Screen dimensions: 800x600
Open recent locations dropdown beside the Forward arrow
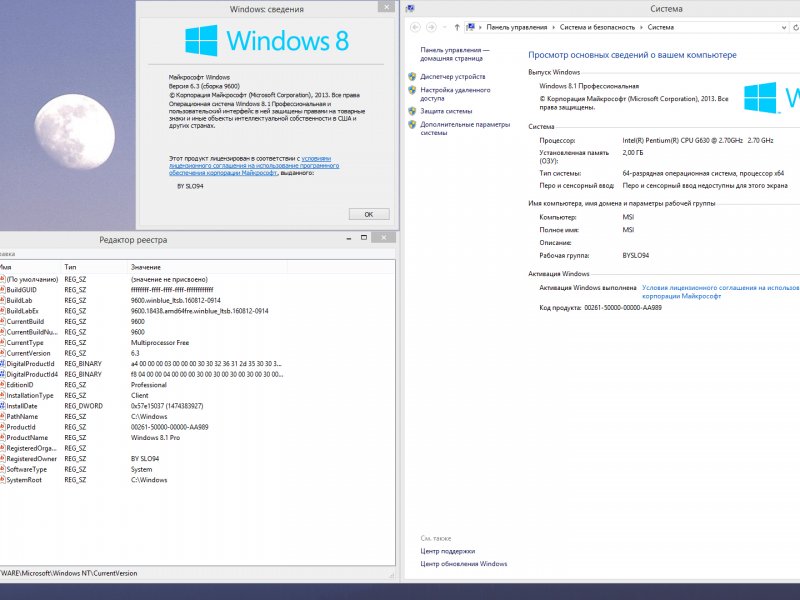(x=444, y=28)
